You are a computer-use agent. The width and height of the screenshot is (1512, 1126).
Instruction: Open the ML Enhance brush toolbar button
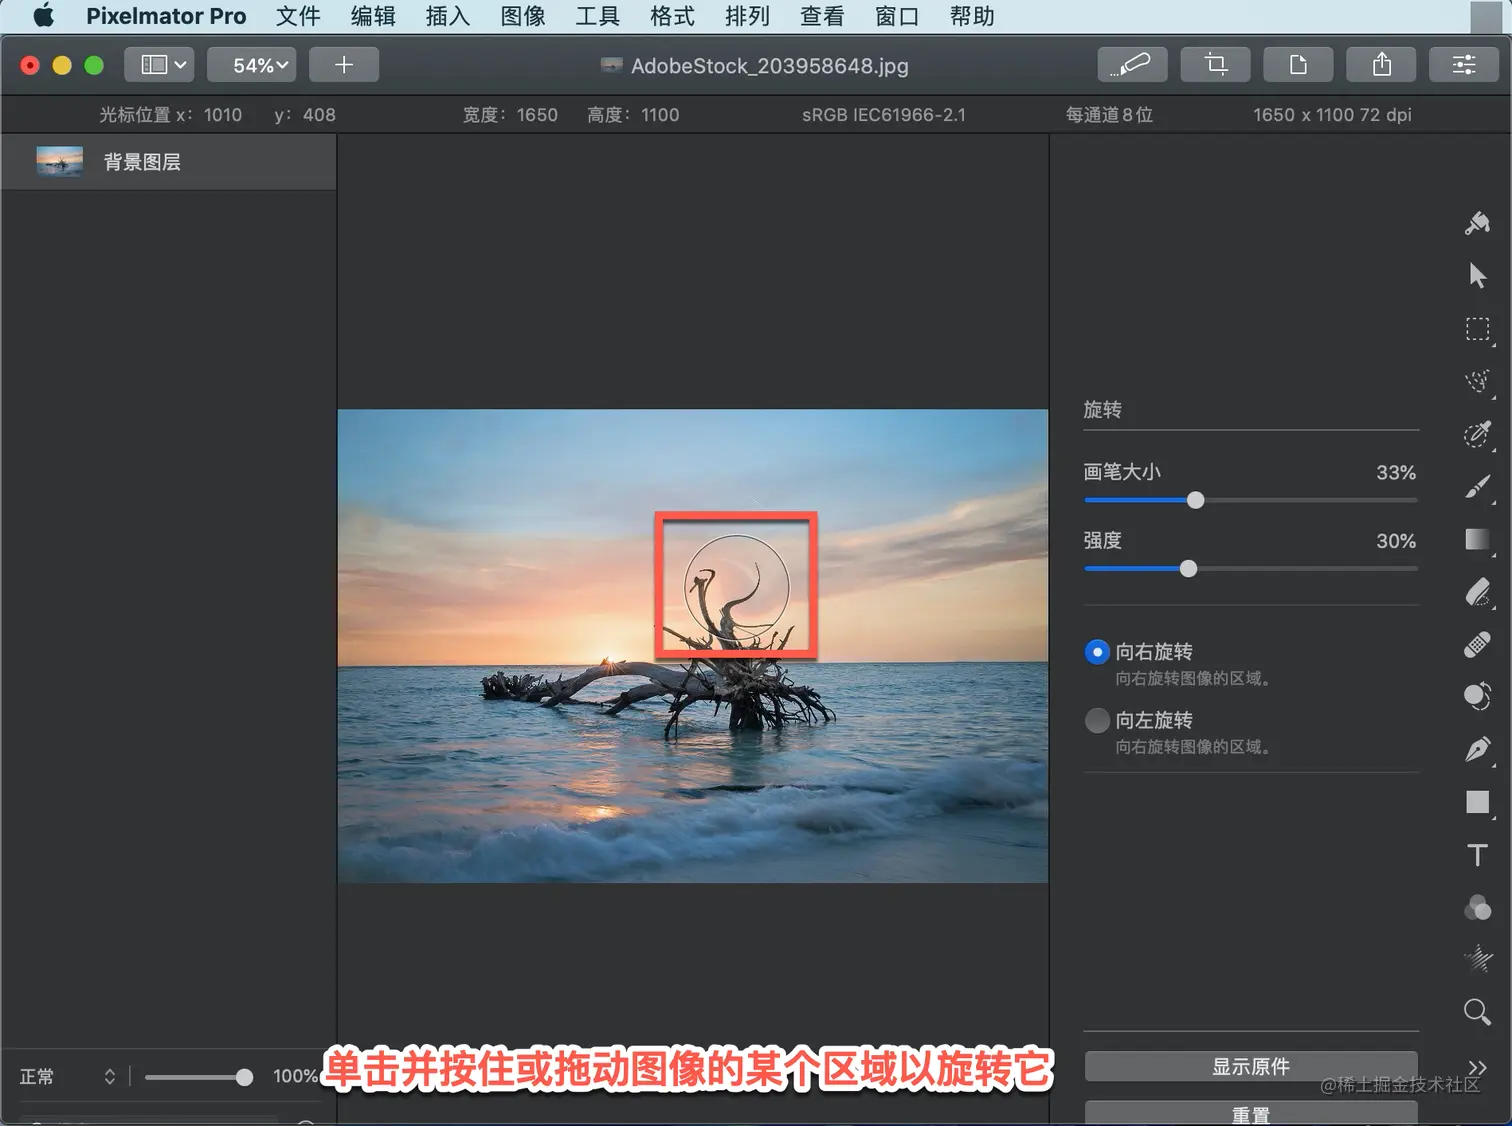pos(1132,65)
